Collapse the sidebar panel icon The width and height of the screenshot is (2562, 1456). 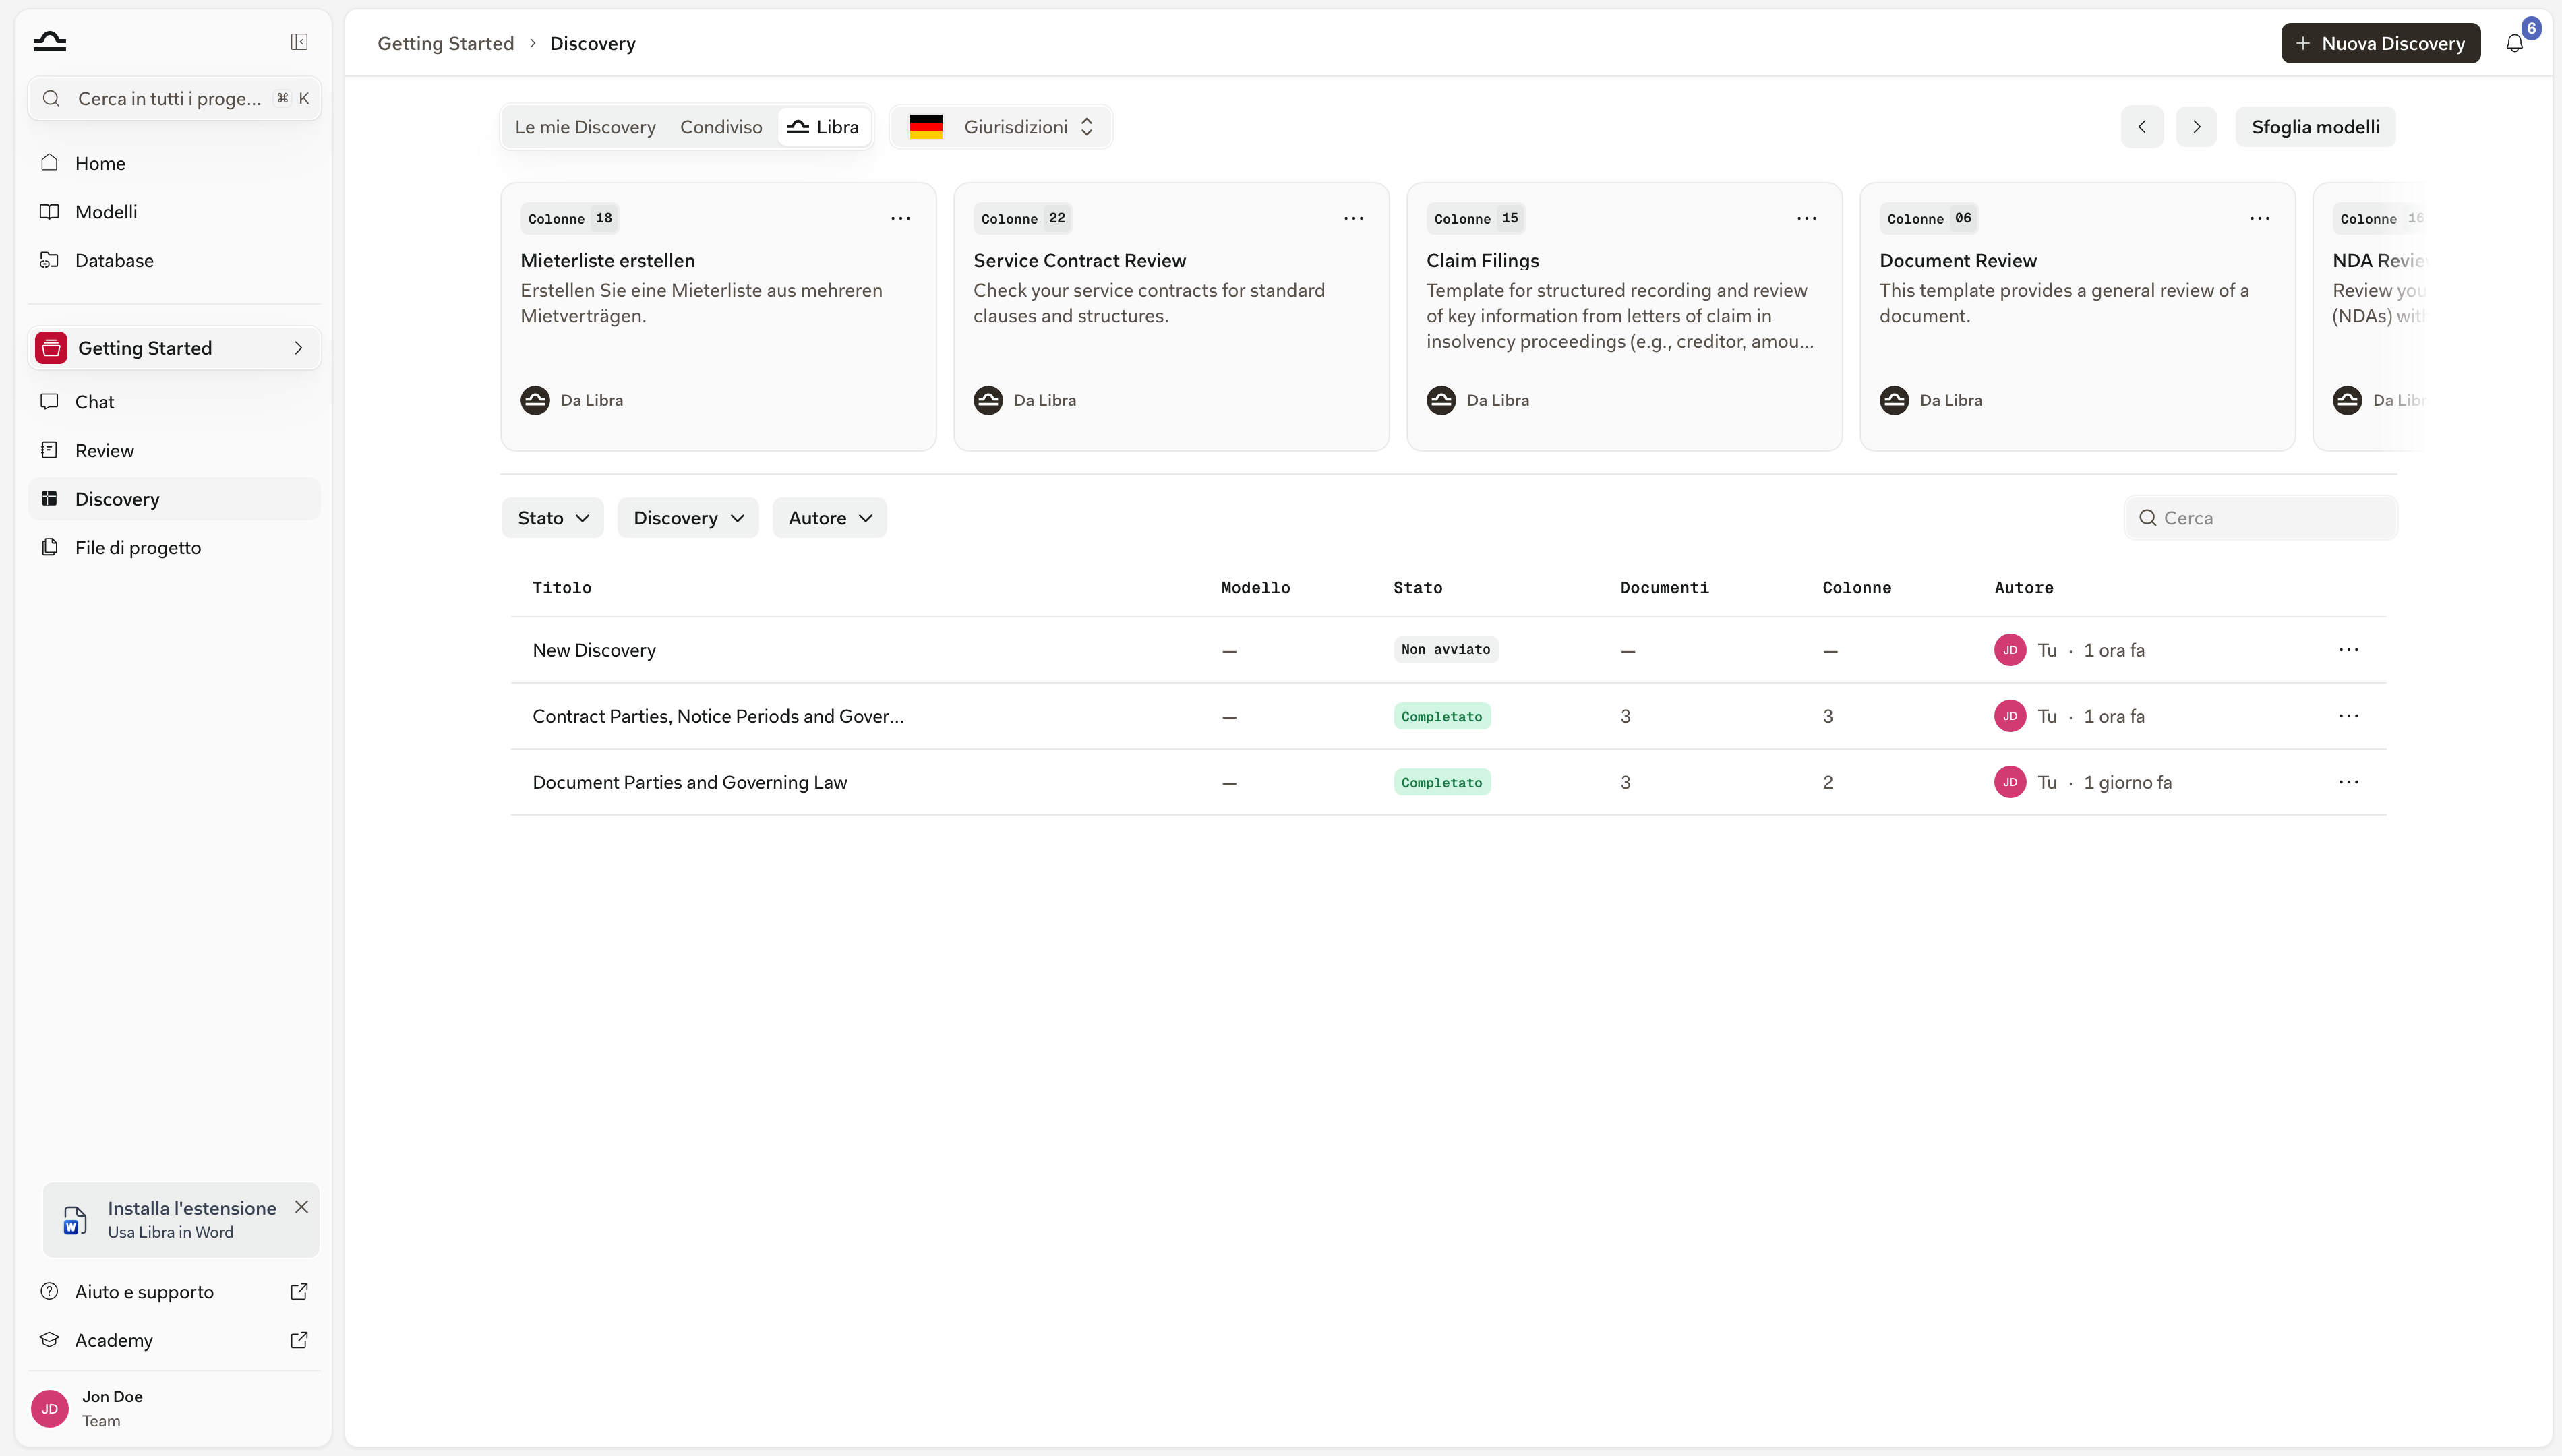(x=299, y=42)
